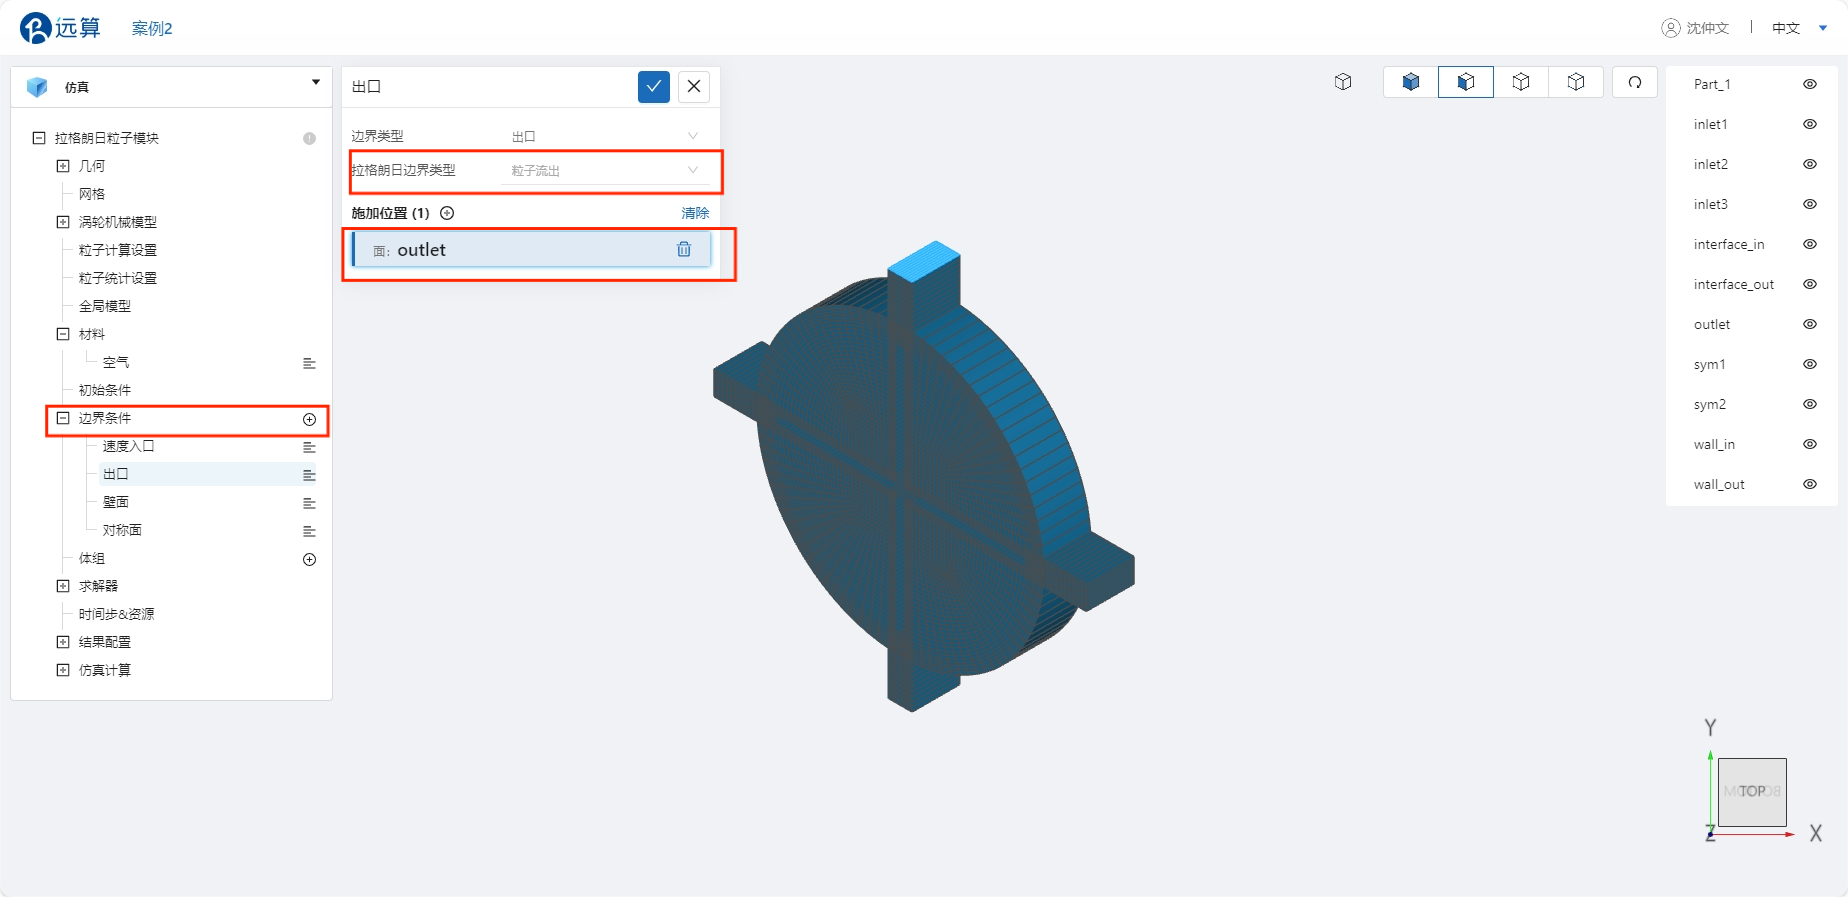1848x897 pixels.
Task: Open the menu icon beside 壁面
Action: tap(309, 503)
